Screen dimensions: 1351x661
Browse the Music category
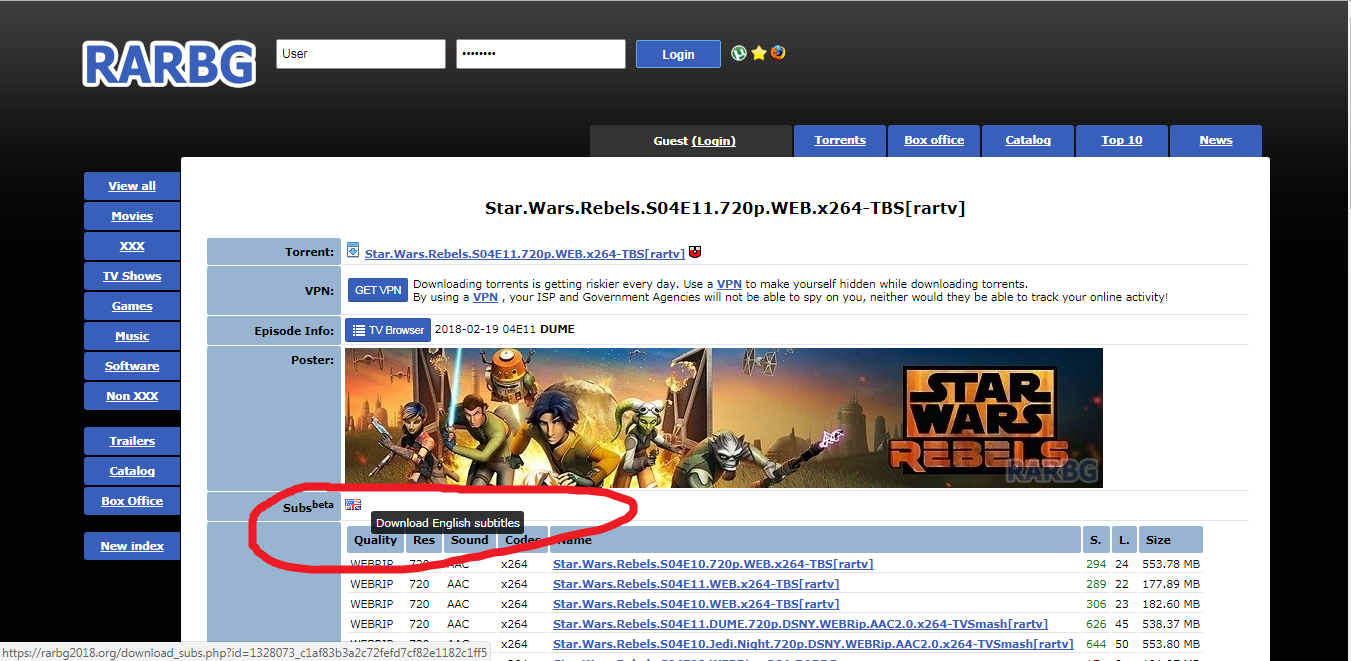point(132,336)
